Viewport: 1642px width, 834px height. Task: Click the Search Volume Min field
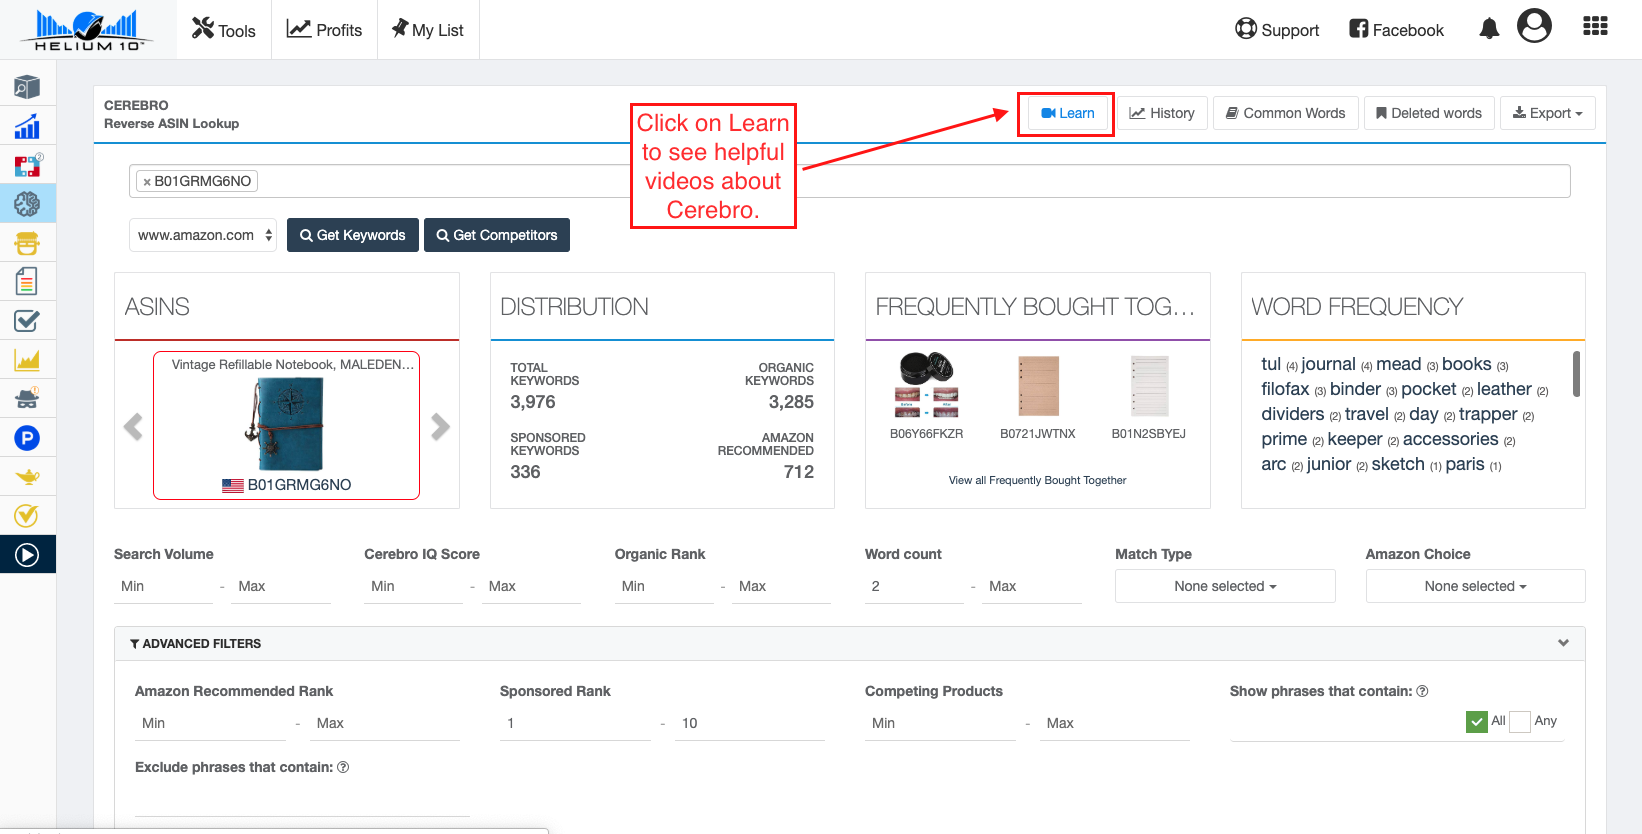pyautogui.click(x=163, y=586)
